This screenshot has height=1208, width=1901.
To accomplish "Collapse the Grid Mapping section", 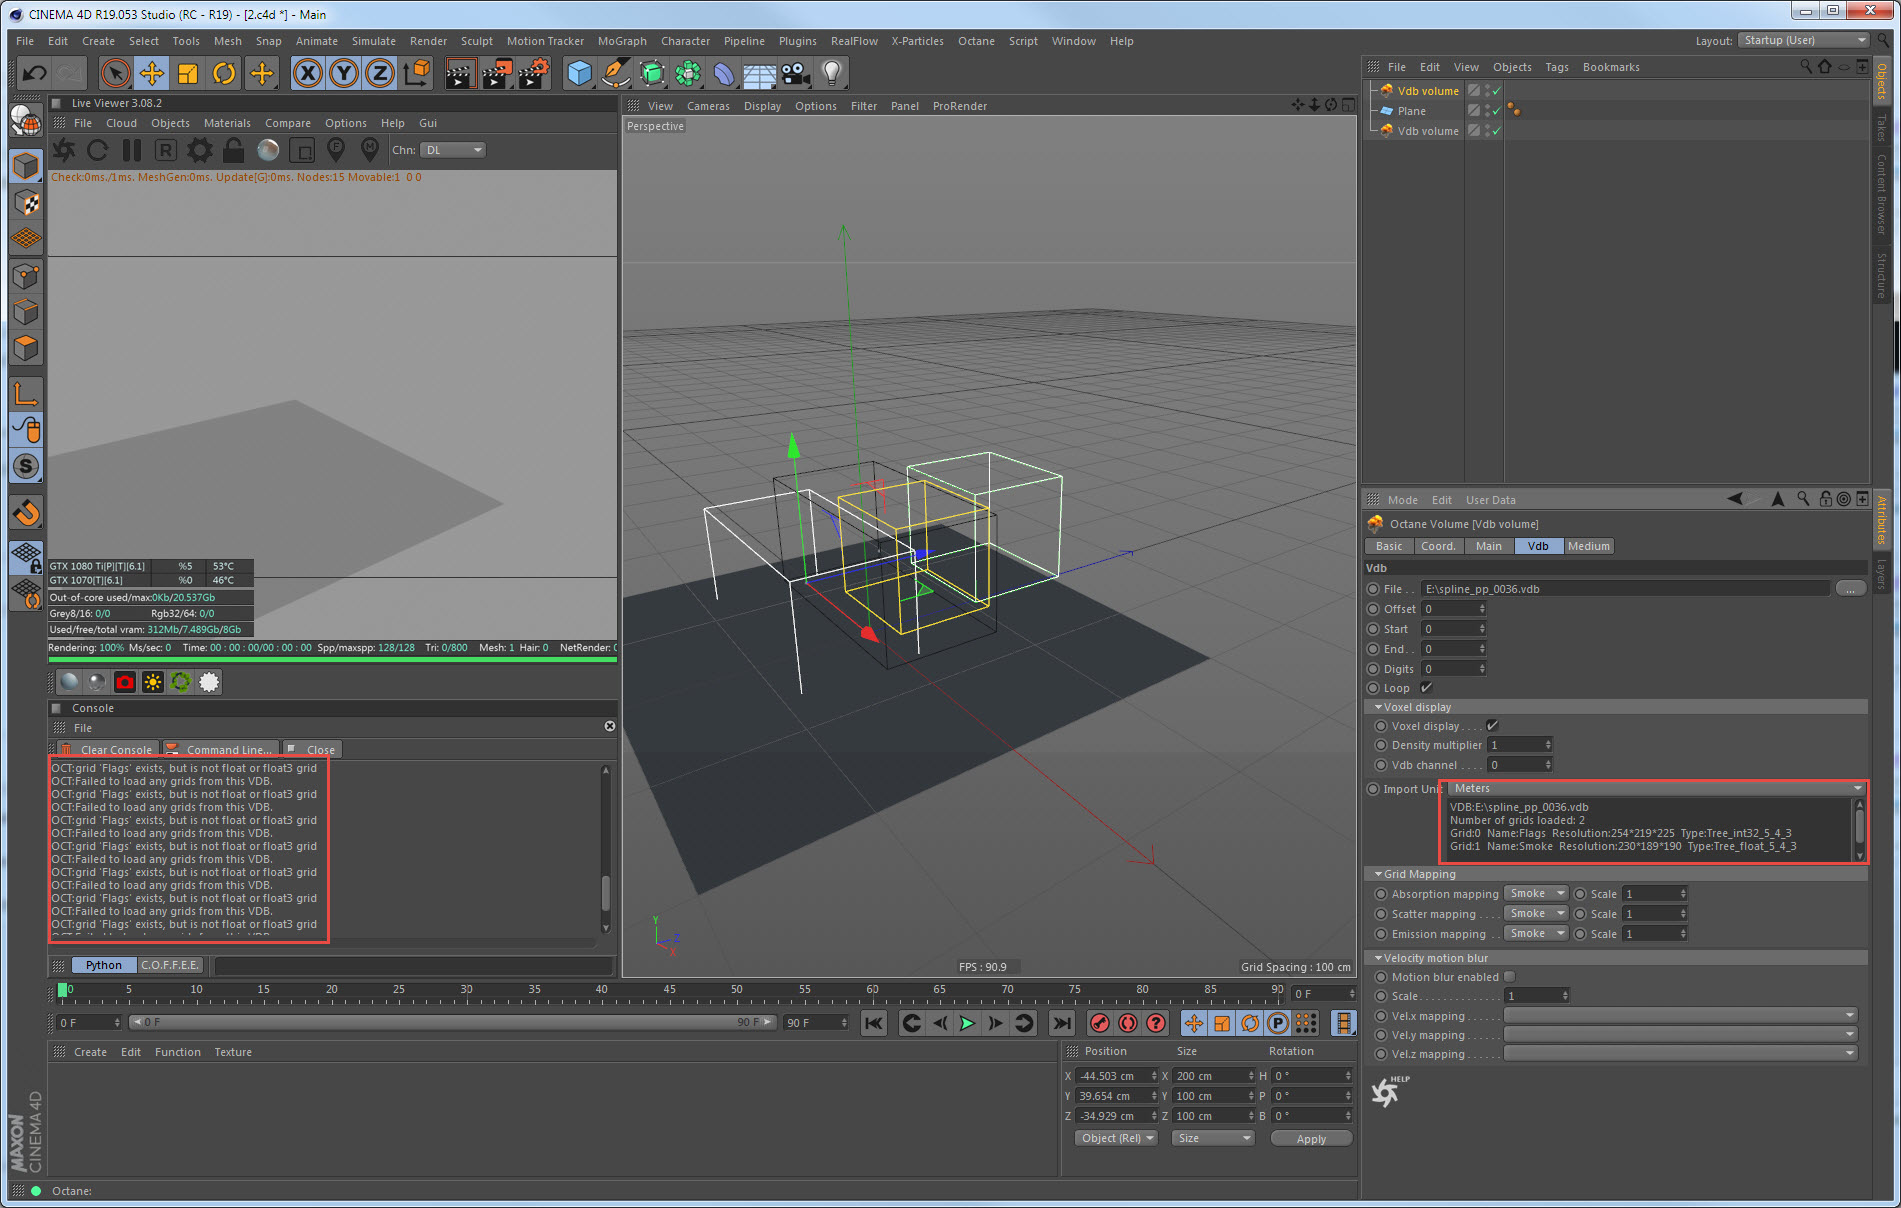I will pyautogui.click(x=1378, y=874).
